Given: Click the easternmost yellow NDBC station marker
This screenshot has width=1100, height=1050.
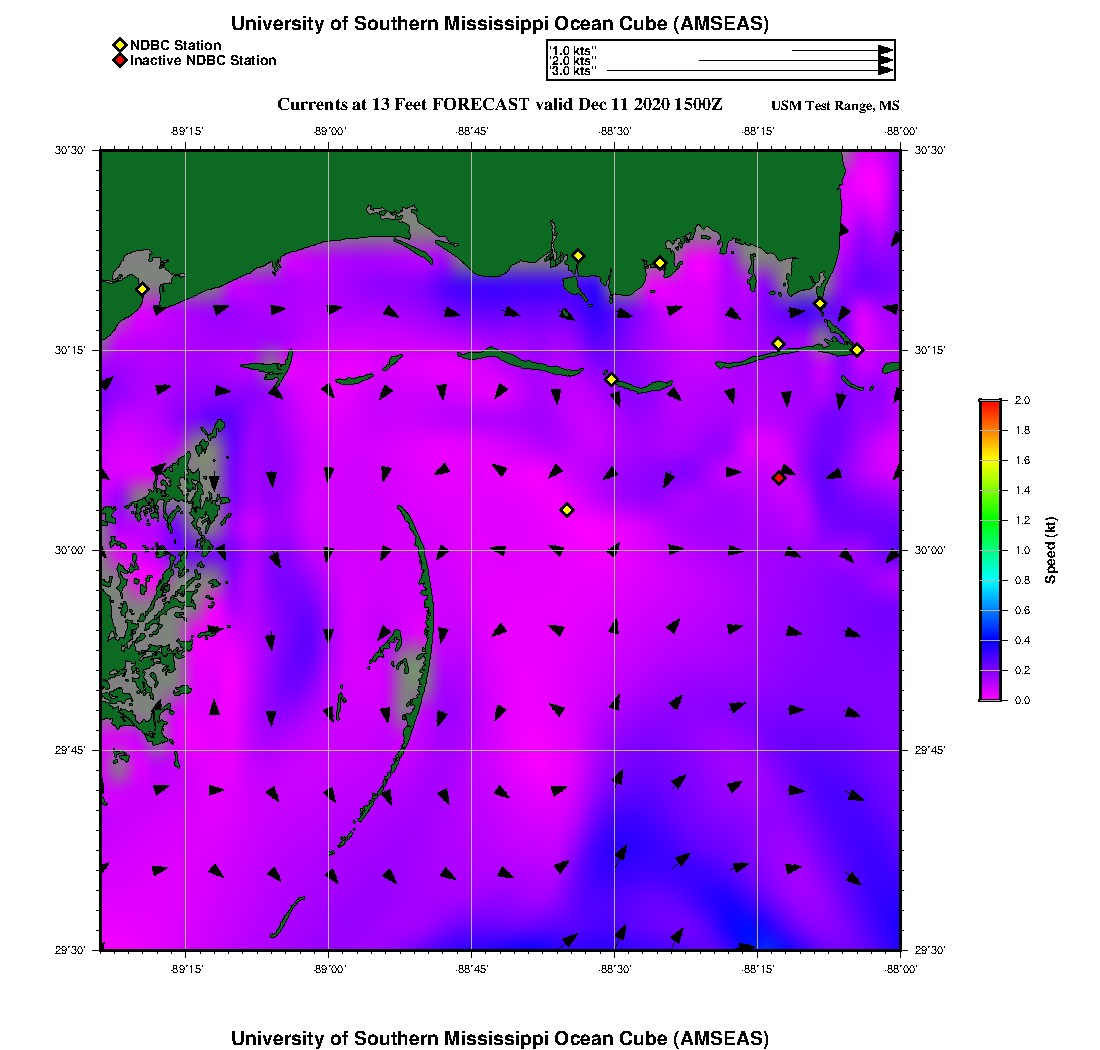Looking at the screenshot, I should coord(857,349).
